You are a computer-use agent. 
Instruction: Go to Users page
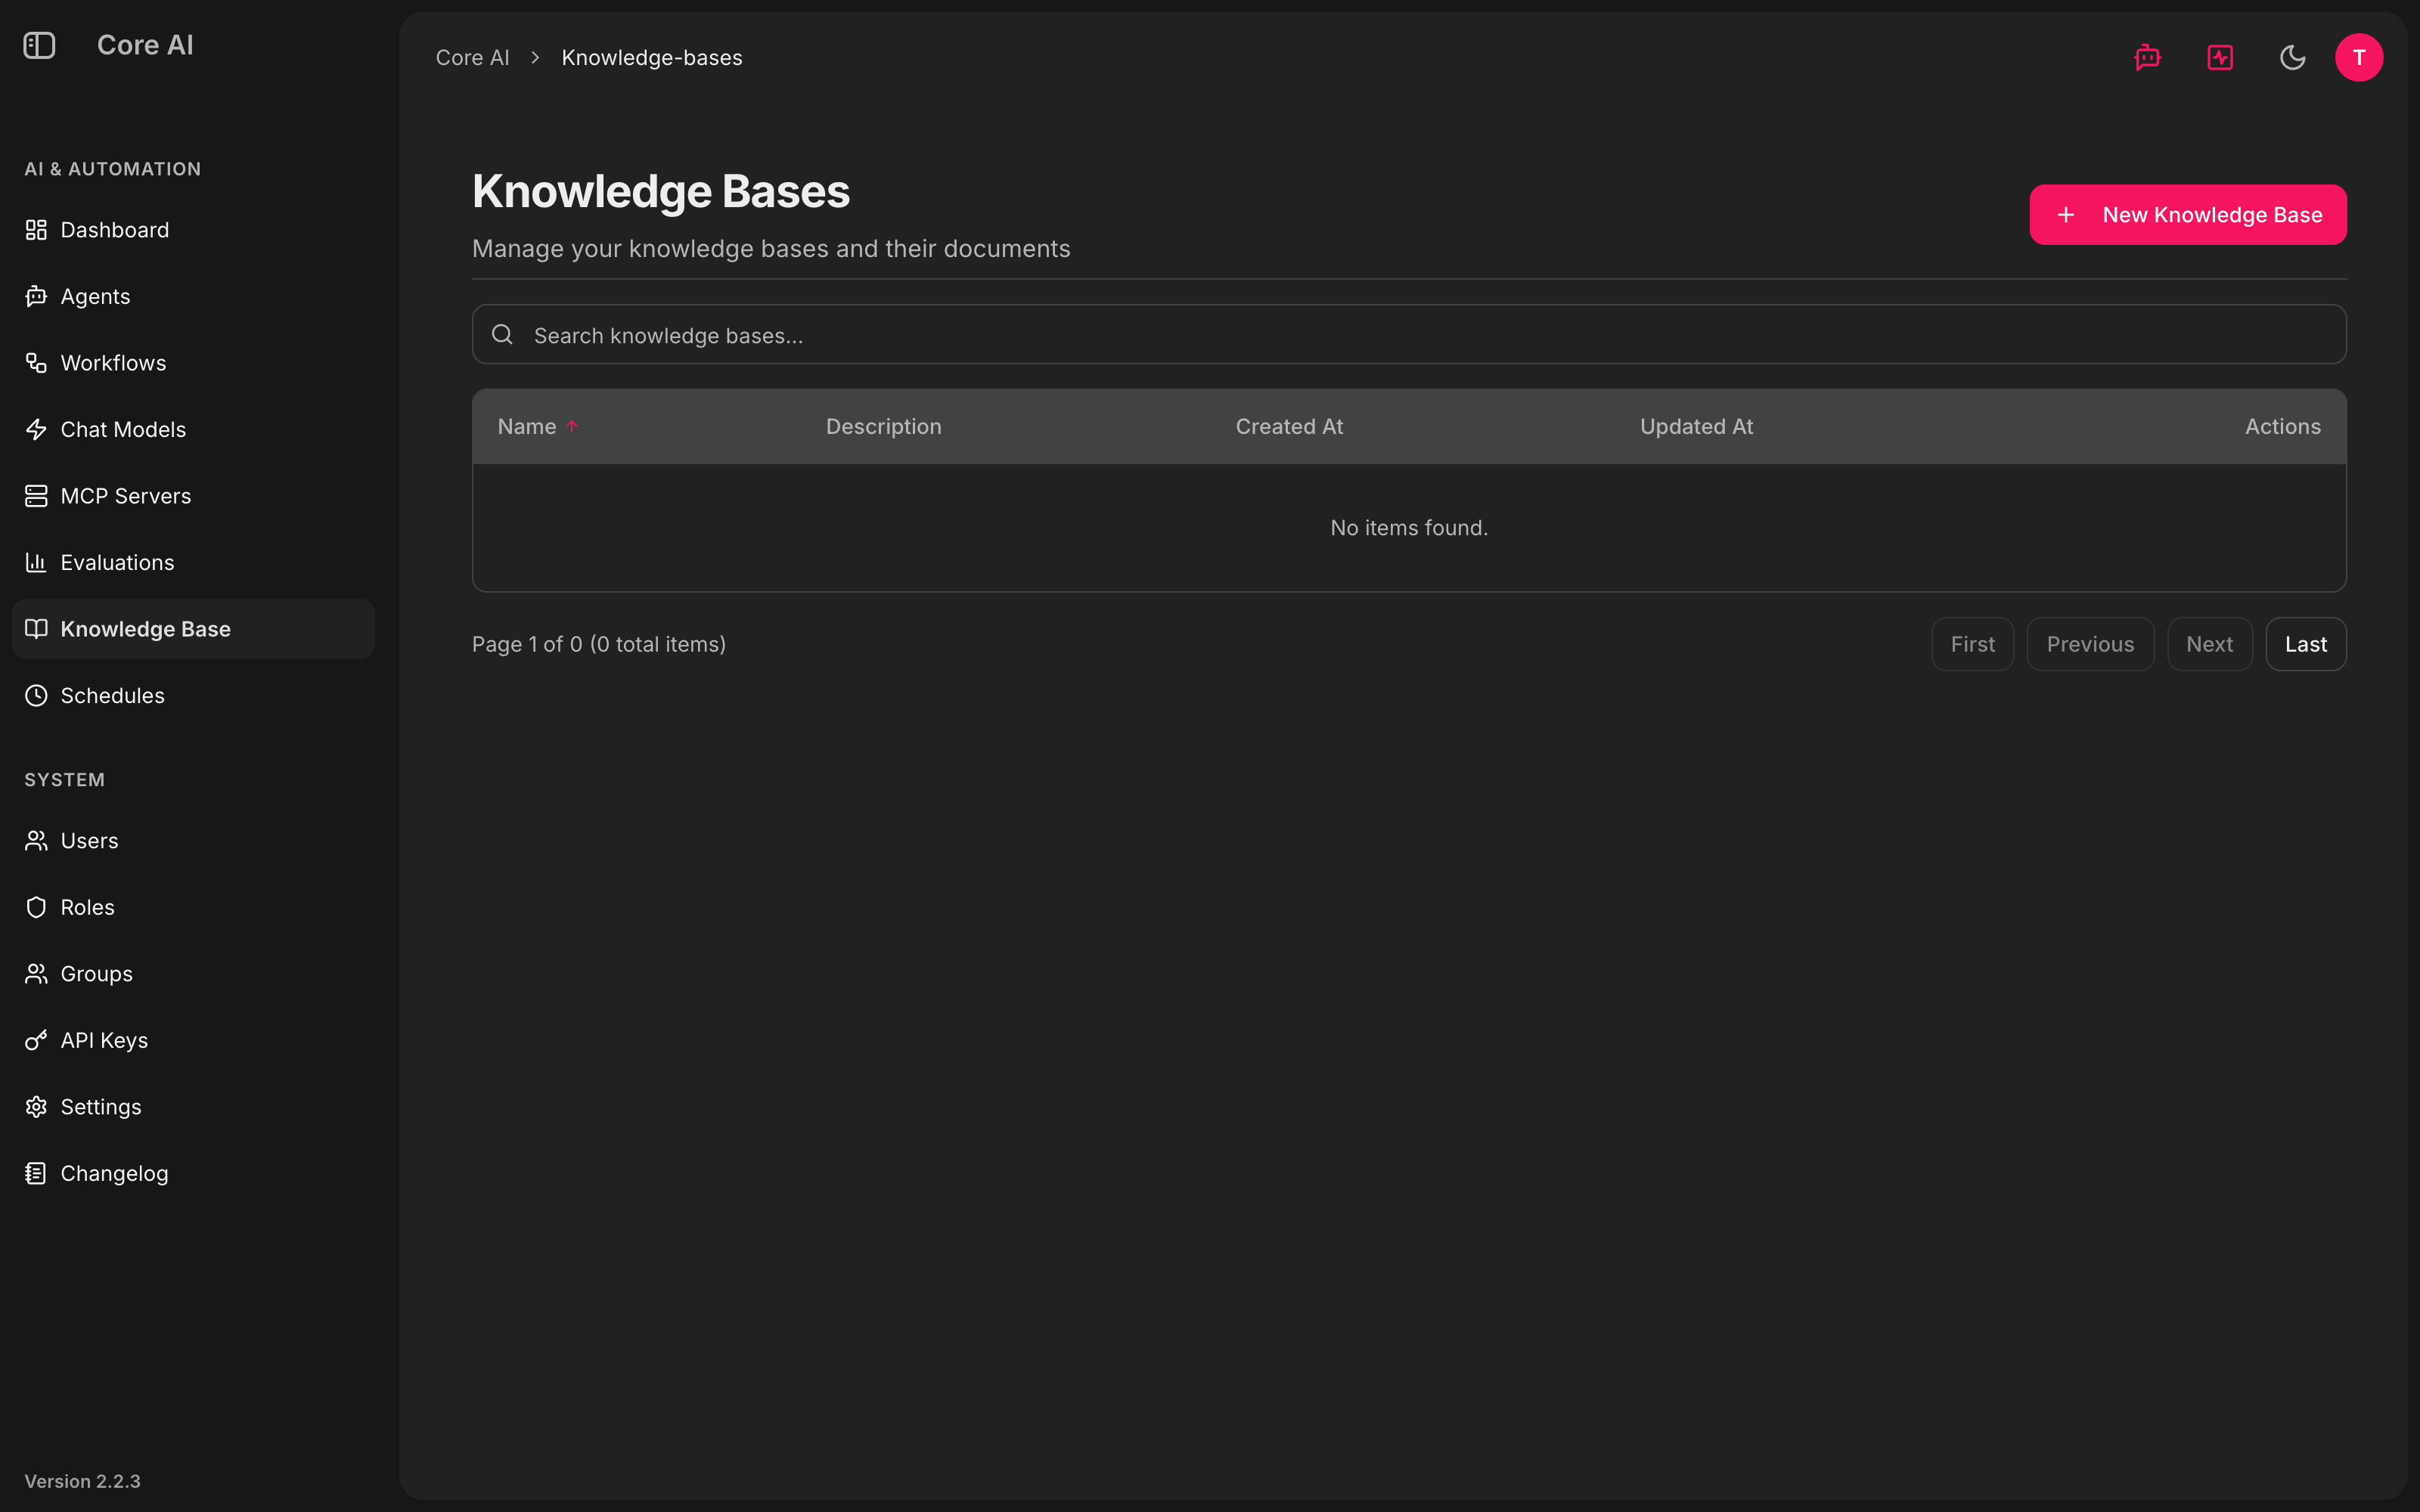coord(193,841)
